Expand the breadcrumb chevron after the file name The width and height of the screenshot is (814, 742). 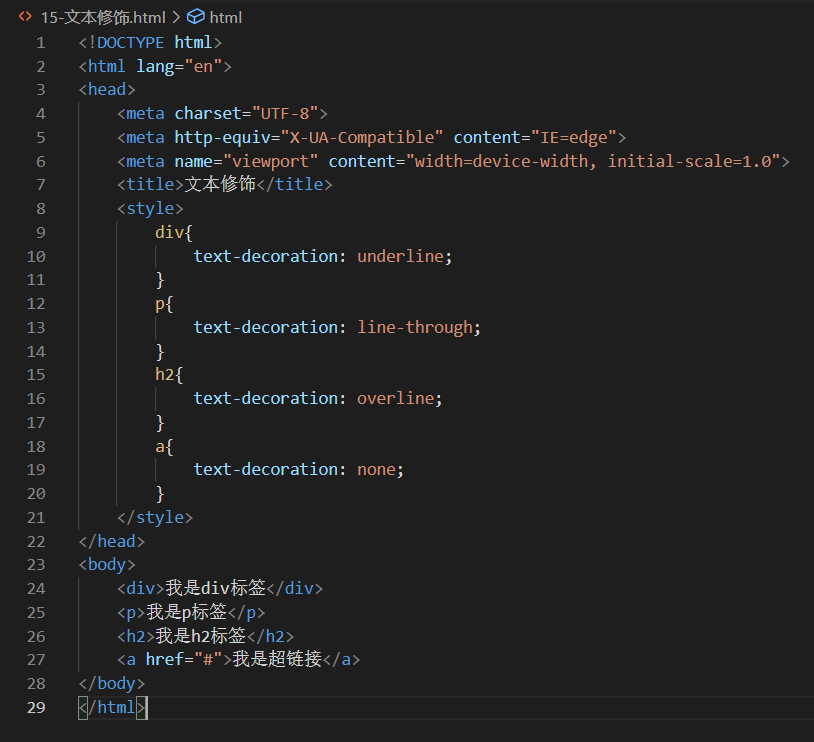point(177,18)
